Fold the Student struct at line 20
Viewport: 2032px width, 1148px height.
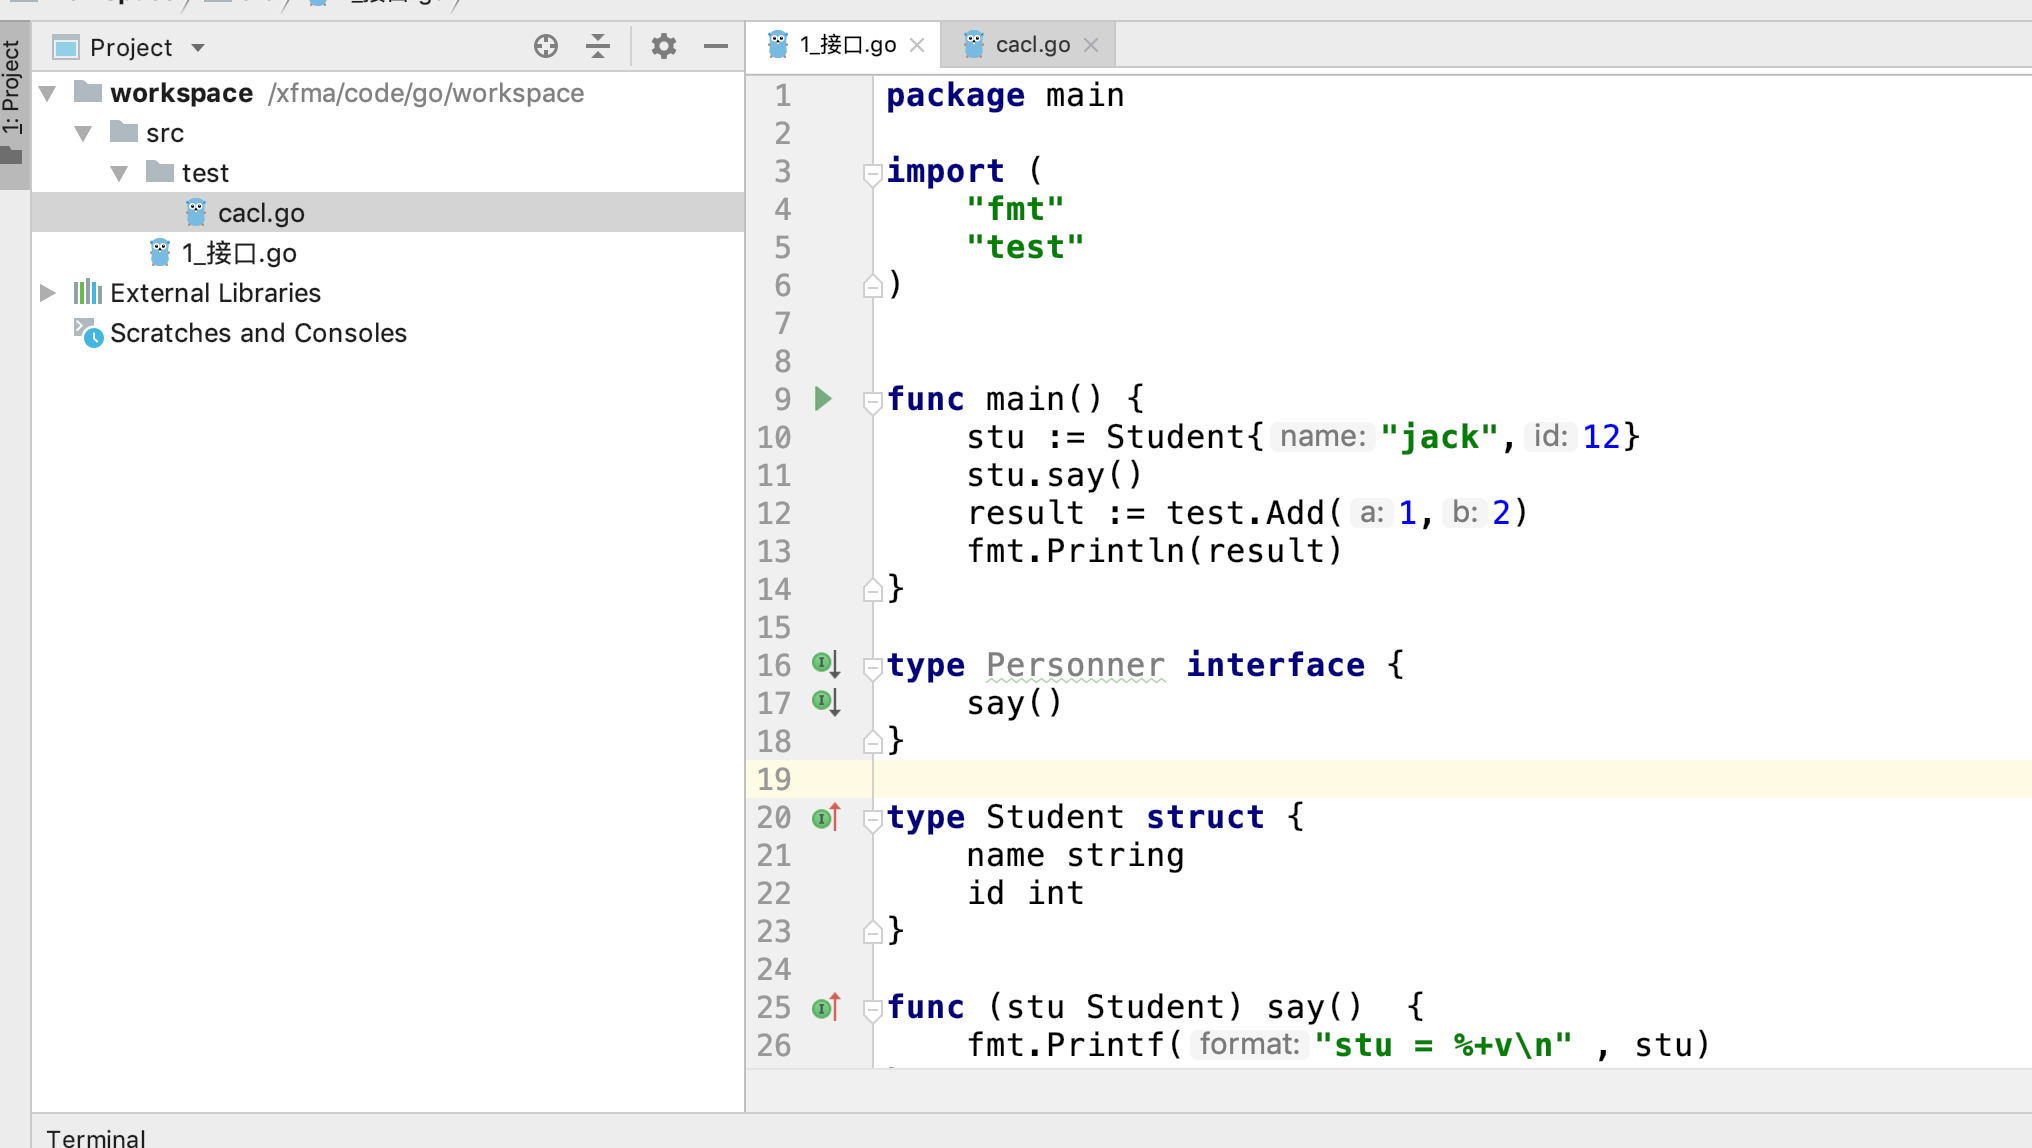pos(872,819)
